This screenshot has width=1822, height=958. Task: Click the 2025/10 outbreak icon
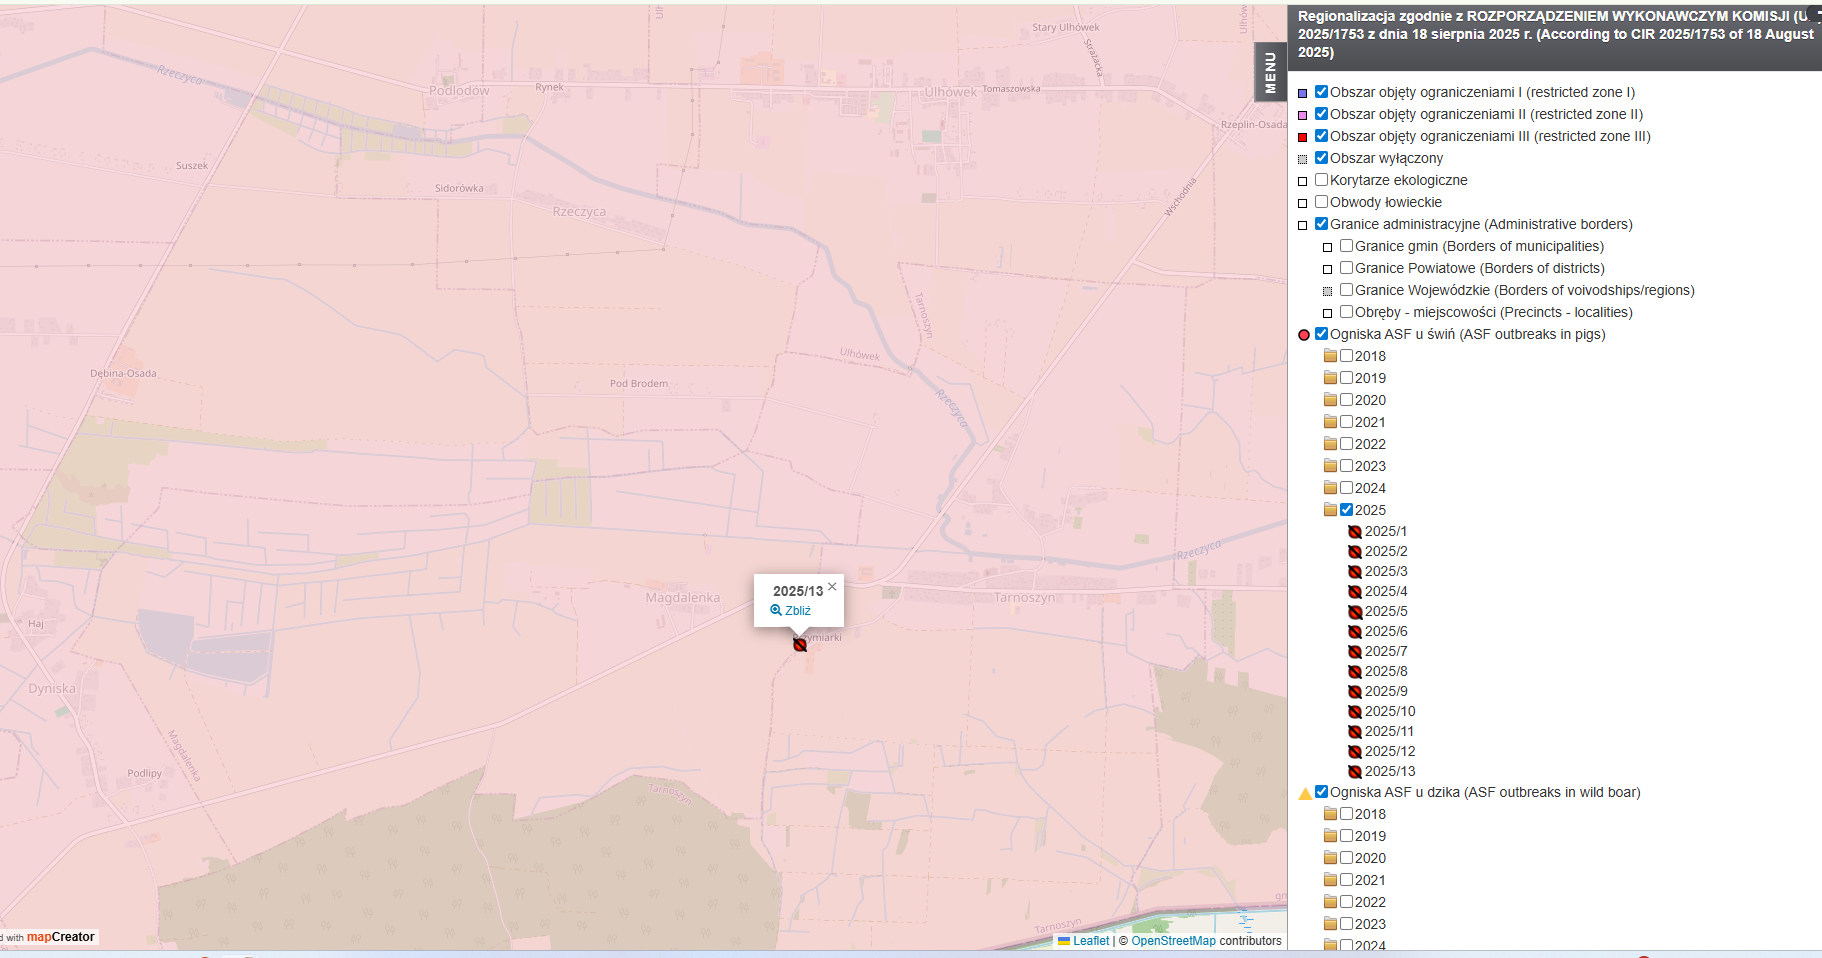(x=1355, y=712)
